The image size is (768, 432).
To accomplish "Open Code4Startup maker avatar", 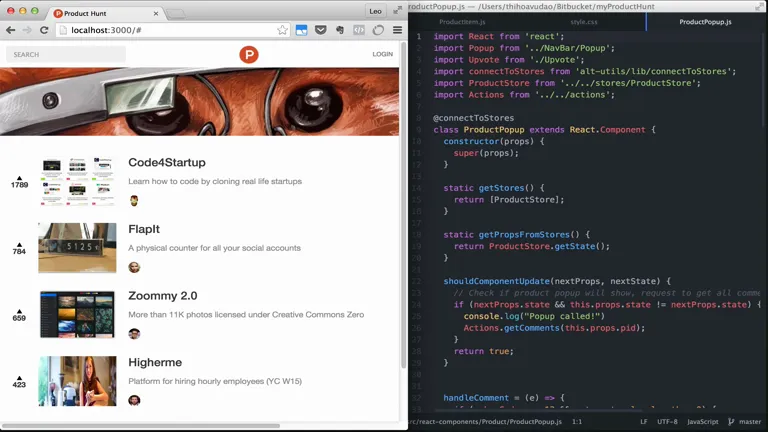I will click(134, 200).
